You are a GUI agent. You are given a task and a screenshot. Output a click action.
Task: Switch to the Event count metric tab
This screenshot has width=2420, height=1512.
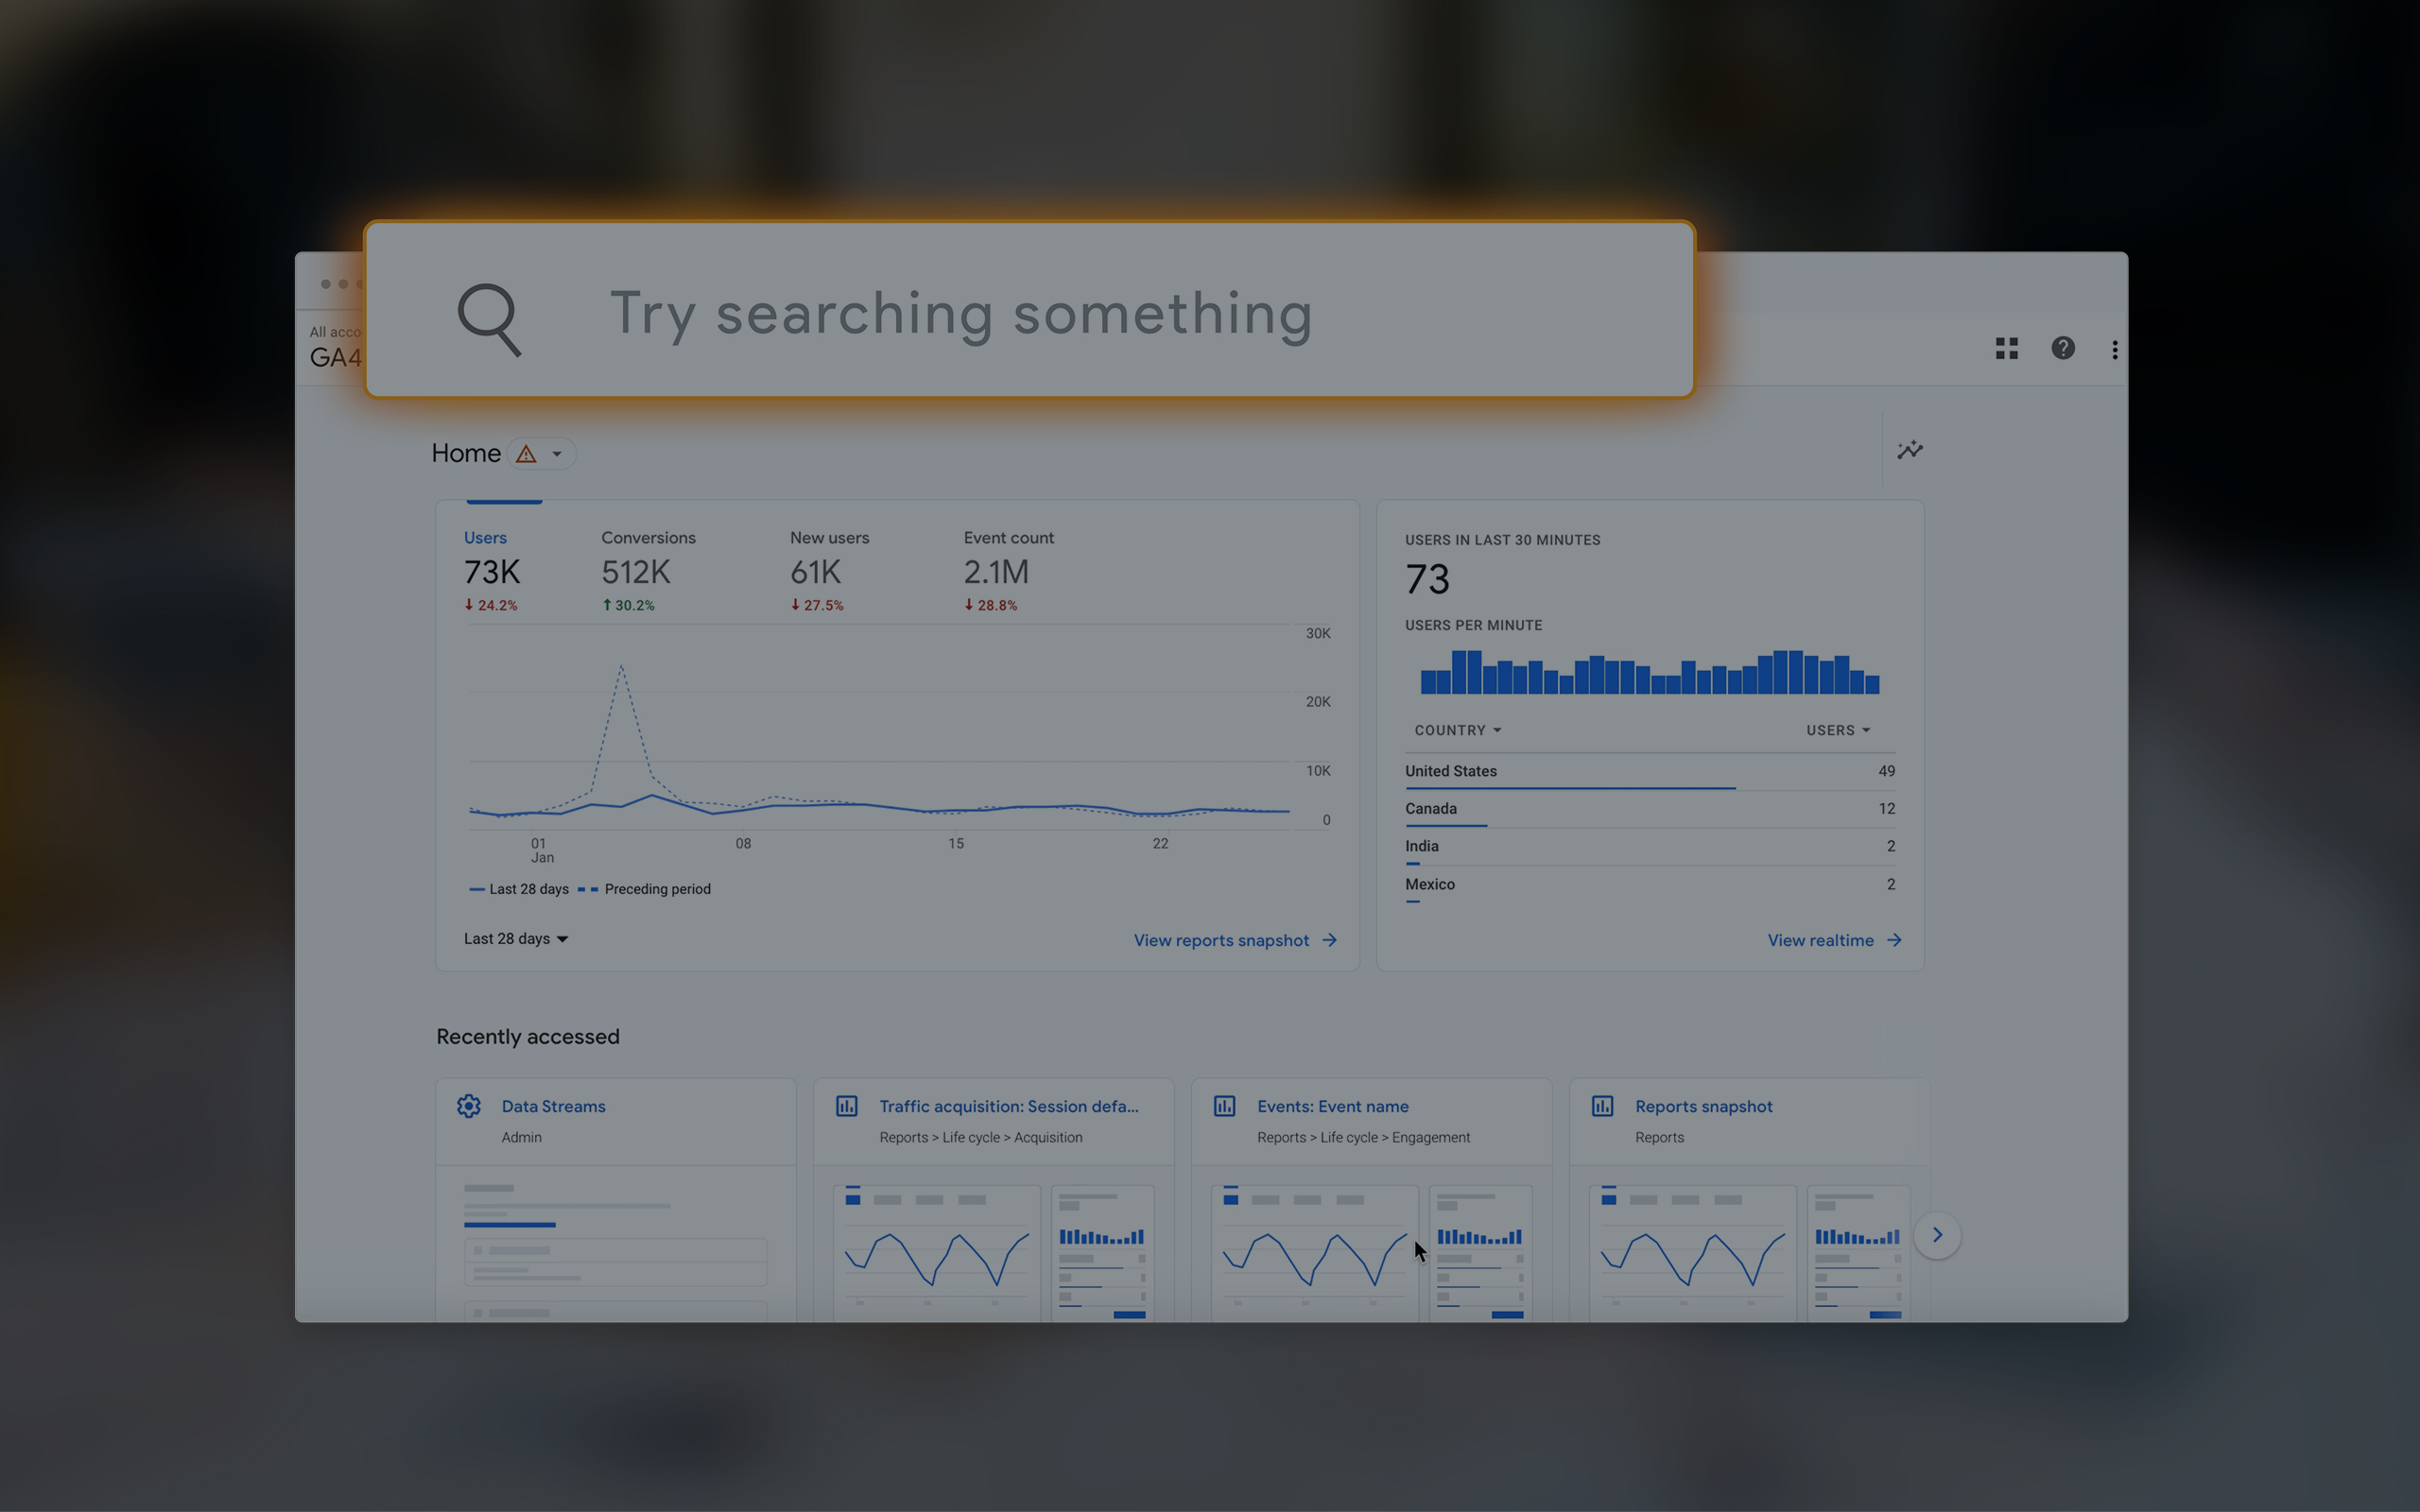(1007, 570)
